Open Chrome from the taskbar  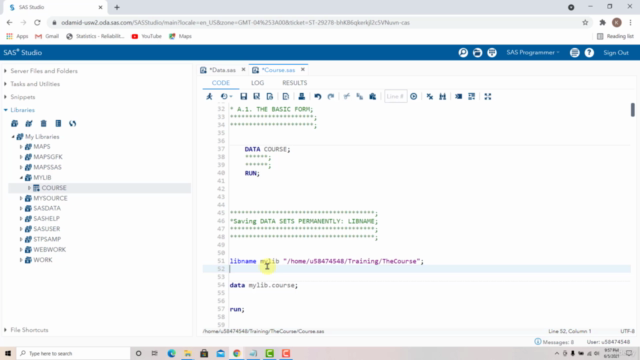coord(237,353)
